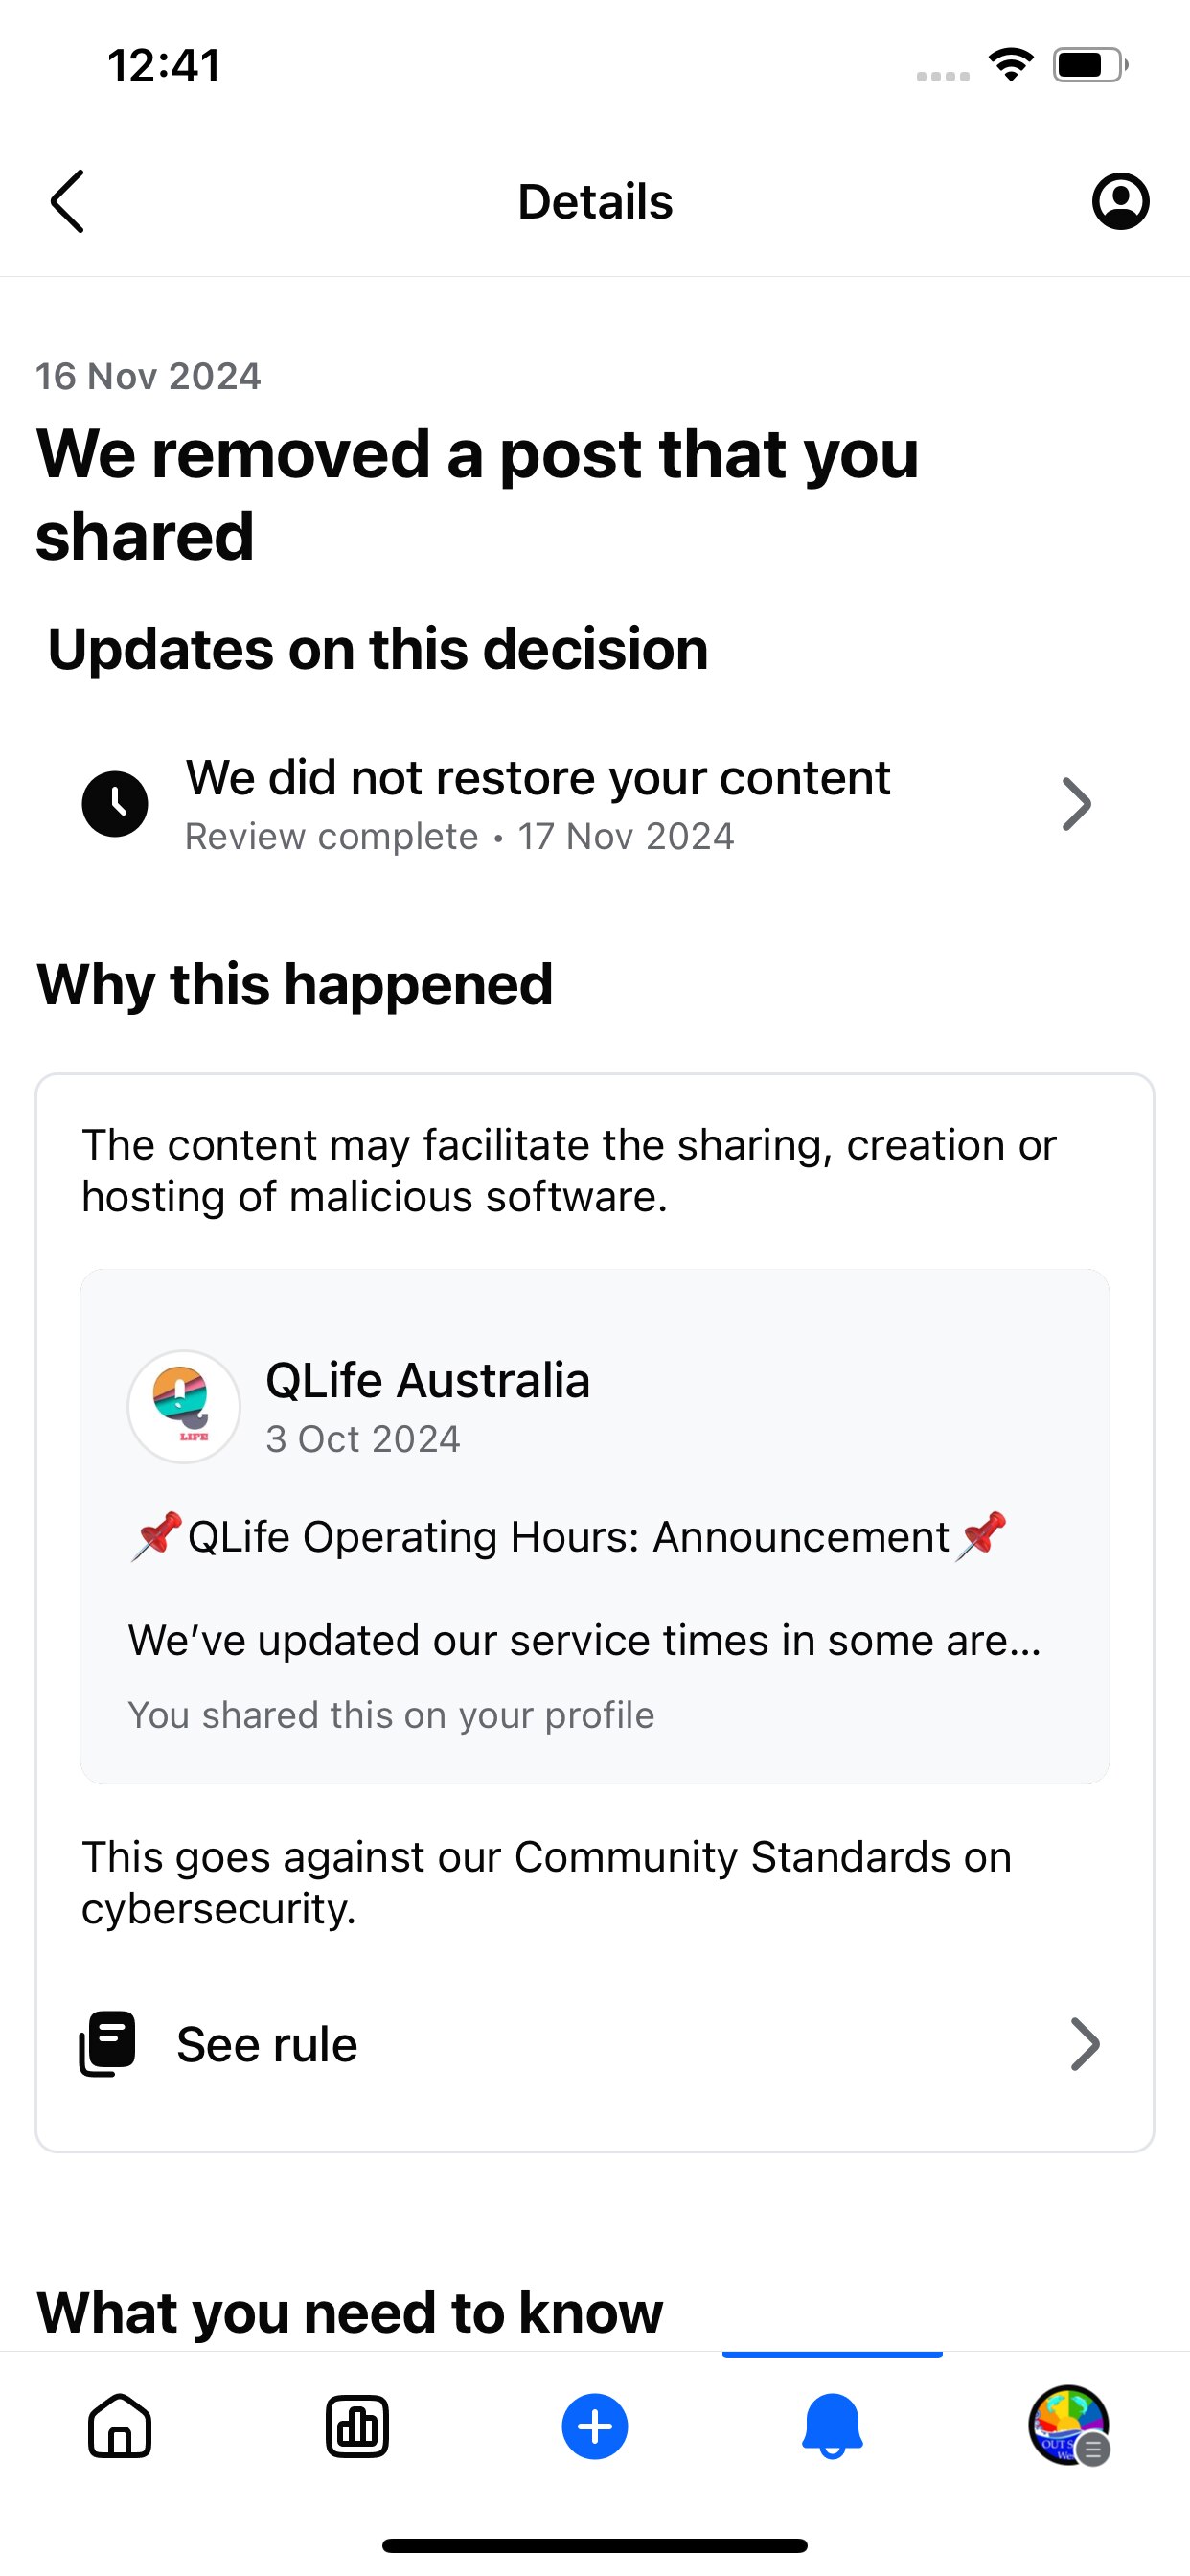
Task: Tap the battery indicator in status bar
Action: coord(1090,63)
